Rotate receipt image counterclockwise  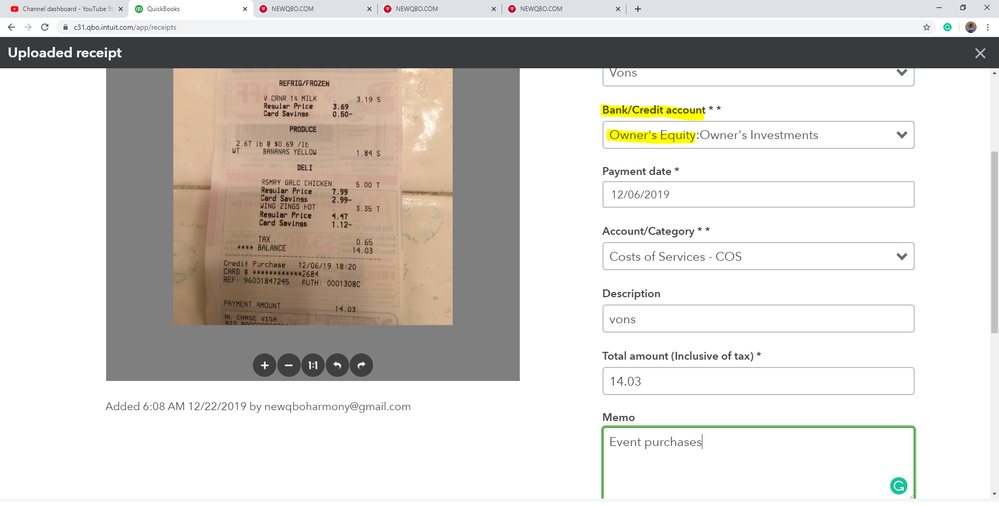[x=337, y=366]
